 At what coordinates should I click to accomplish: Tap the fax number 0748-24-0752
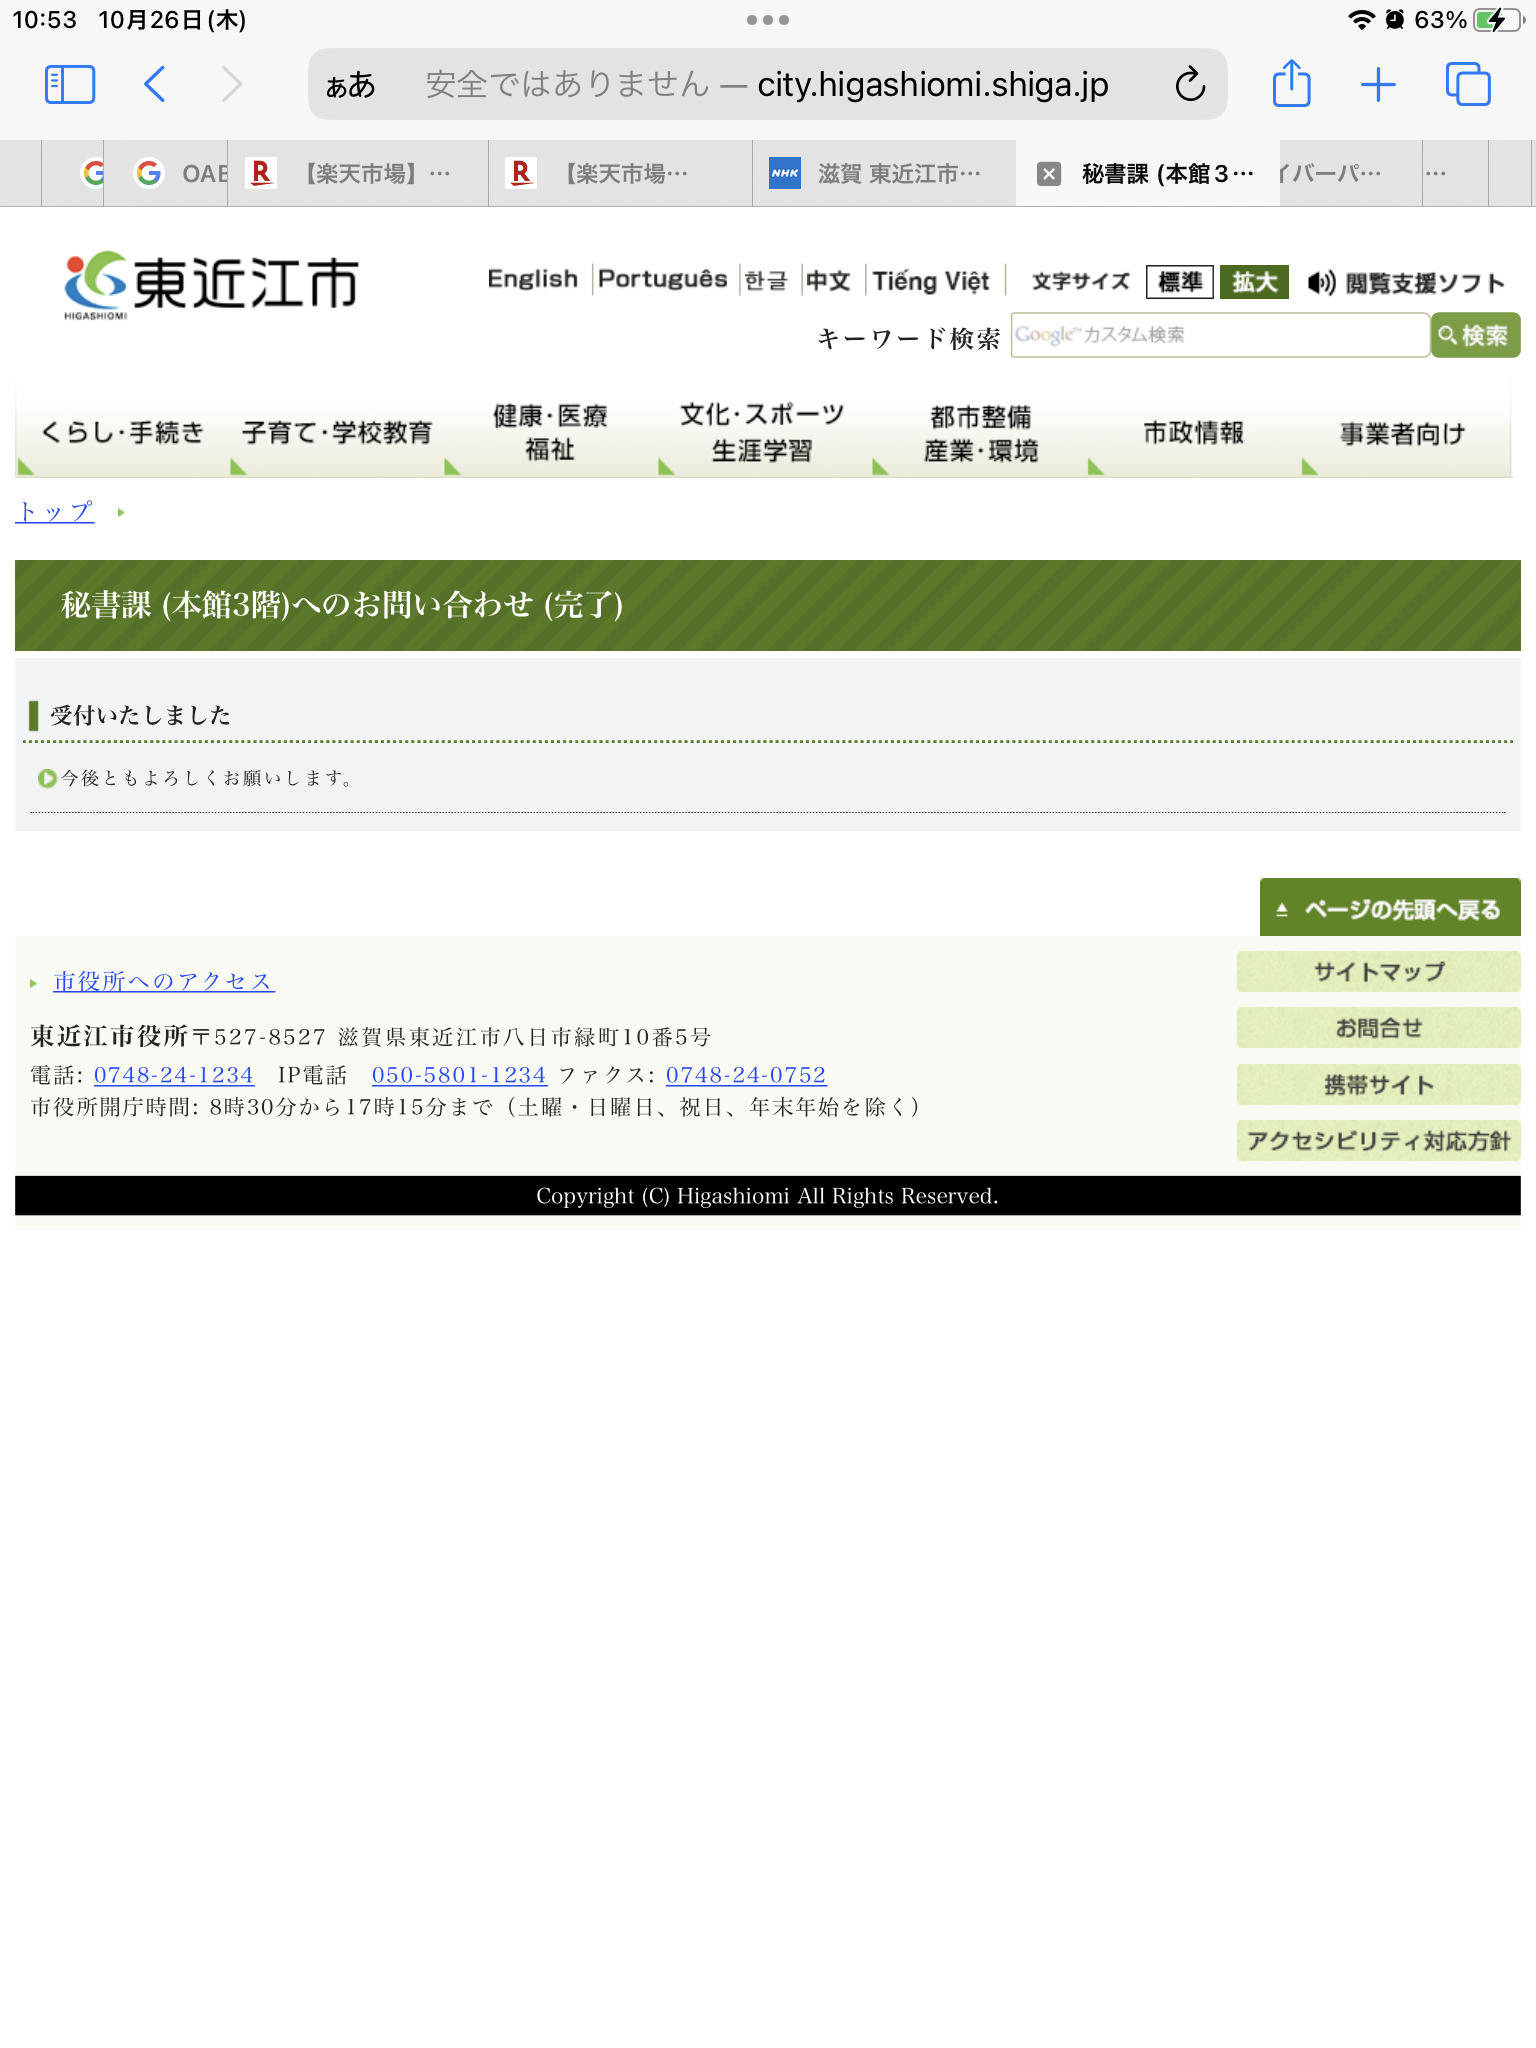pos(746,1075)
